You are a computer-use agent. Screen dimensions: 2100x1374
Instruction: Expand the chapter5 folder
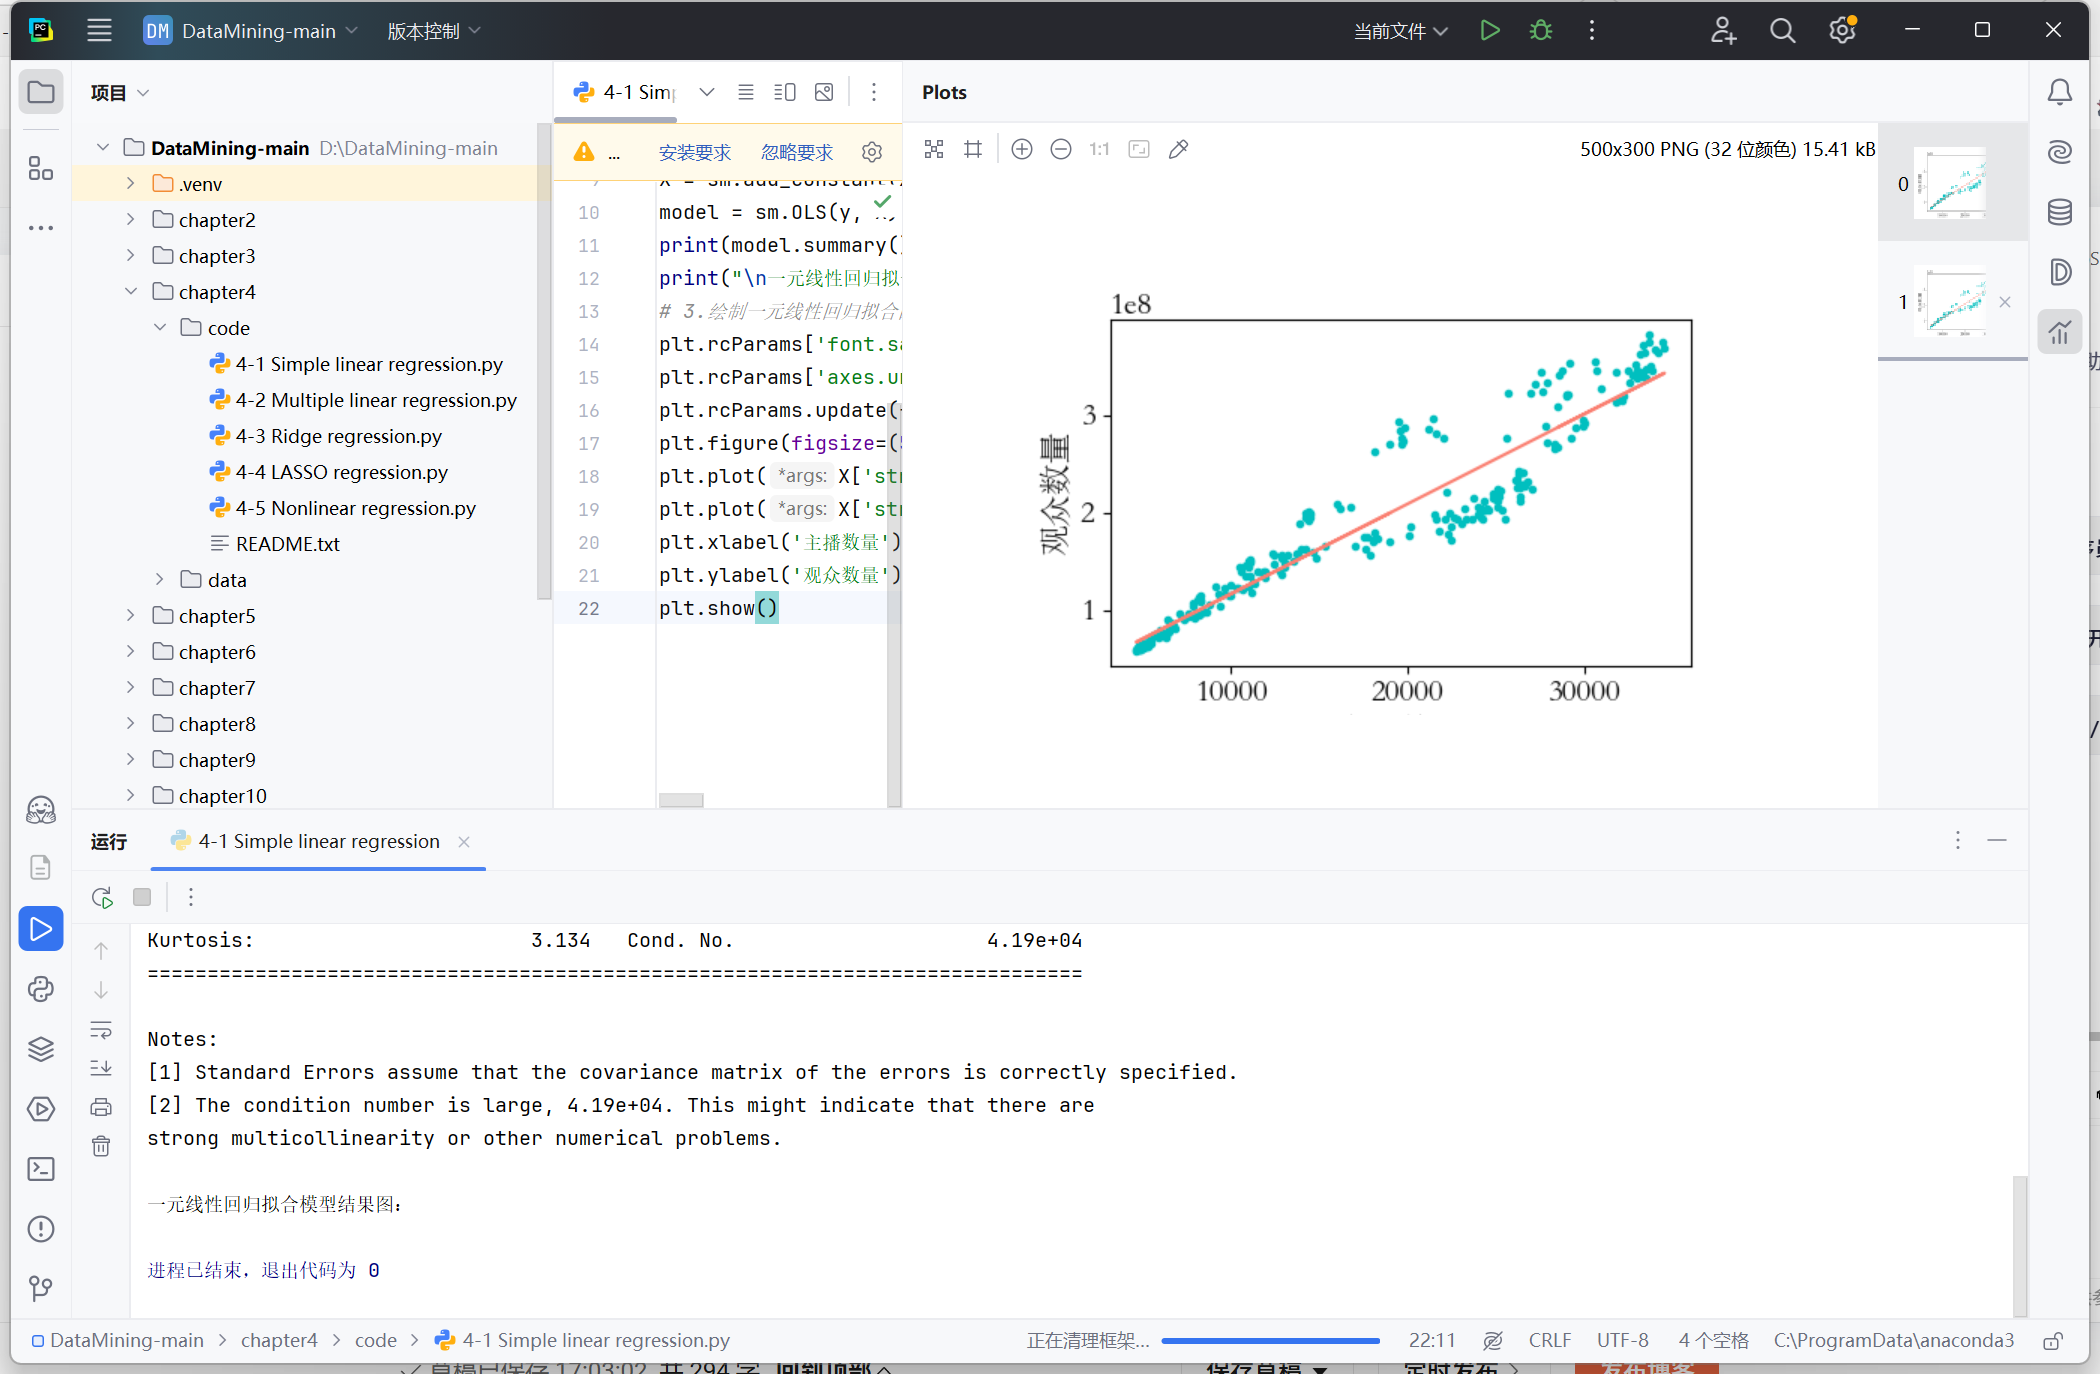(130, 615)
